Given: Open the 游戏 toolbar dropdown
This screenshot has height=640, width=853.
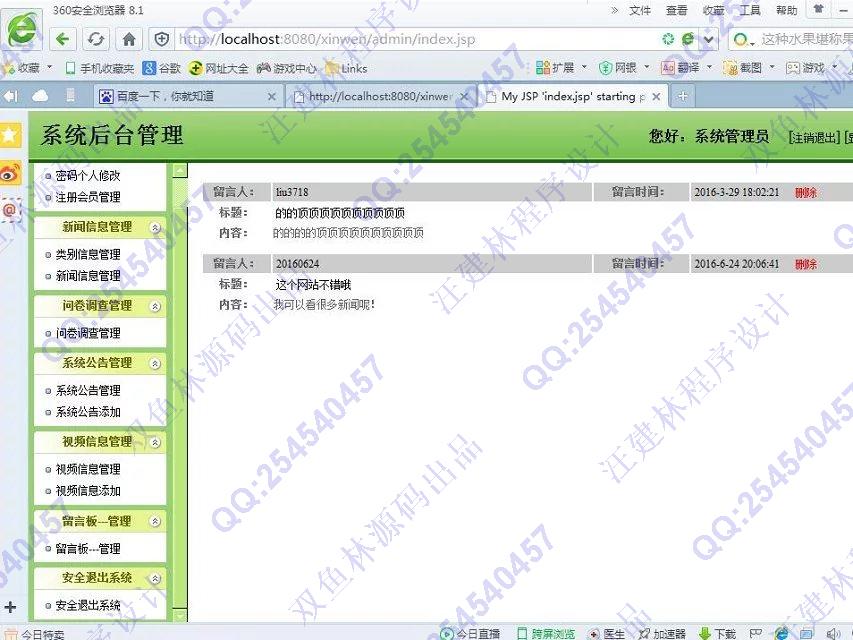Looking at the screenshot, I should (812, 67).
